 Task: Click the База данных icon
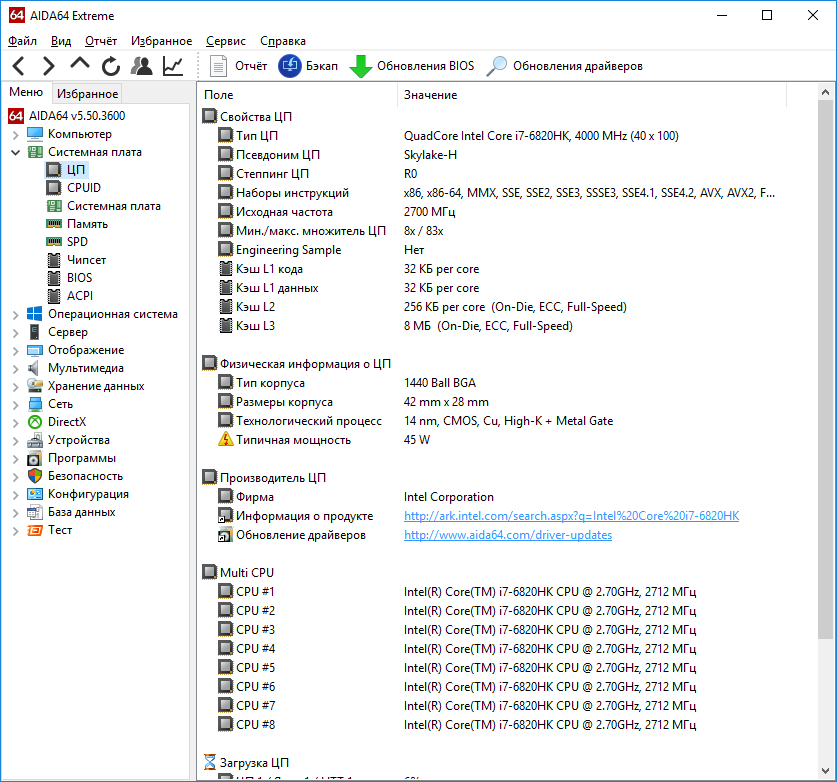point(35,512)
